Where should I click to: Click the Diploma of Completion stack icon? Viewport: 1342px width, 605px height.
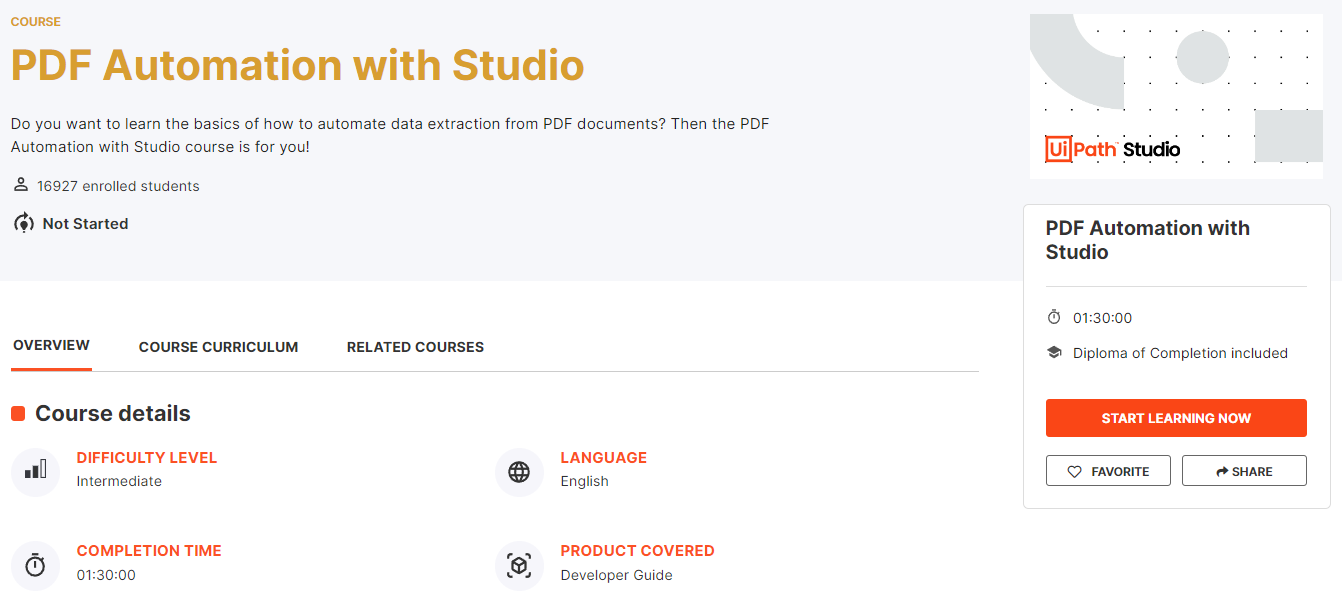tap(1055, 352)
